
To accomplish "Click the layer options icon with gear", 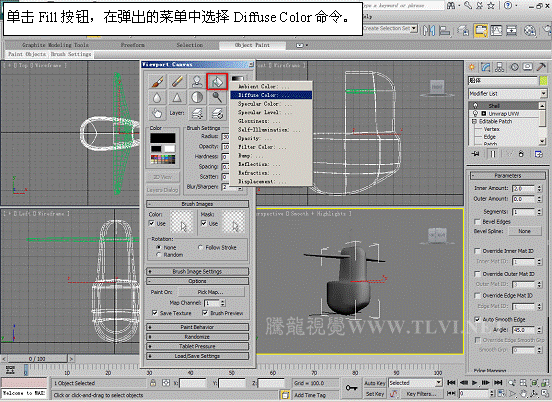I will [217, 113].
